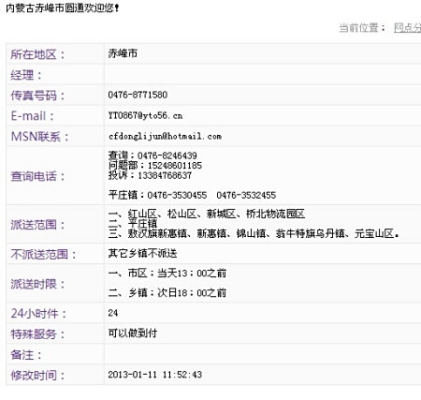Click delivery time line 乡镇：次日18：00之前
The height and width of the screenshot is (400, 421).
click(x=177, y=293)
